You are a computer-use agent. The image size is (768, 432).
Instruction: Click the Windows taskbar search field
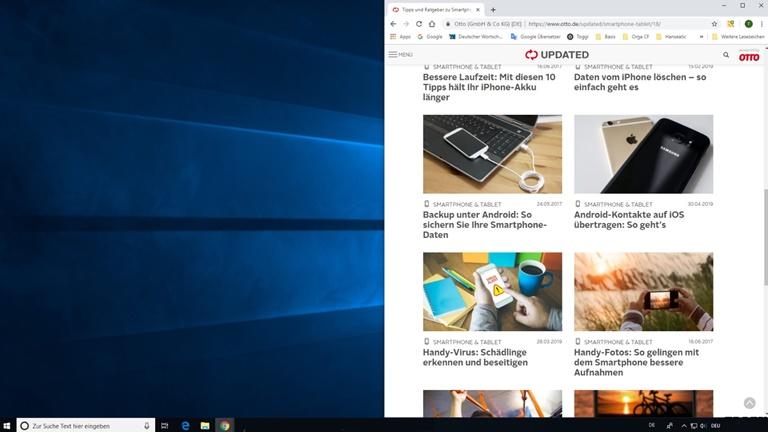point(85,425)
